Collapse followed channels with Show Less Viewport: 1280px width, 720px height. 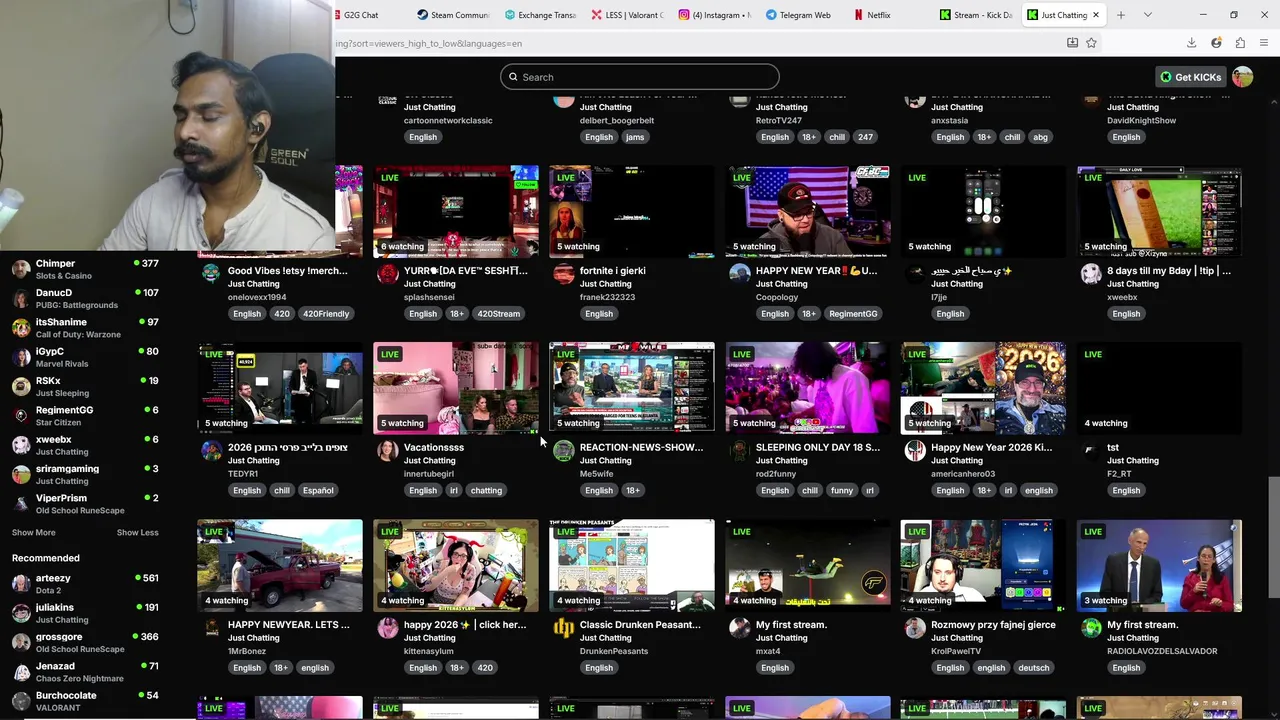[137, 533]
